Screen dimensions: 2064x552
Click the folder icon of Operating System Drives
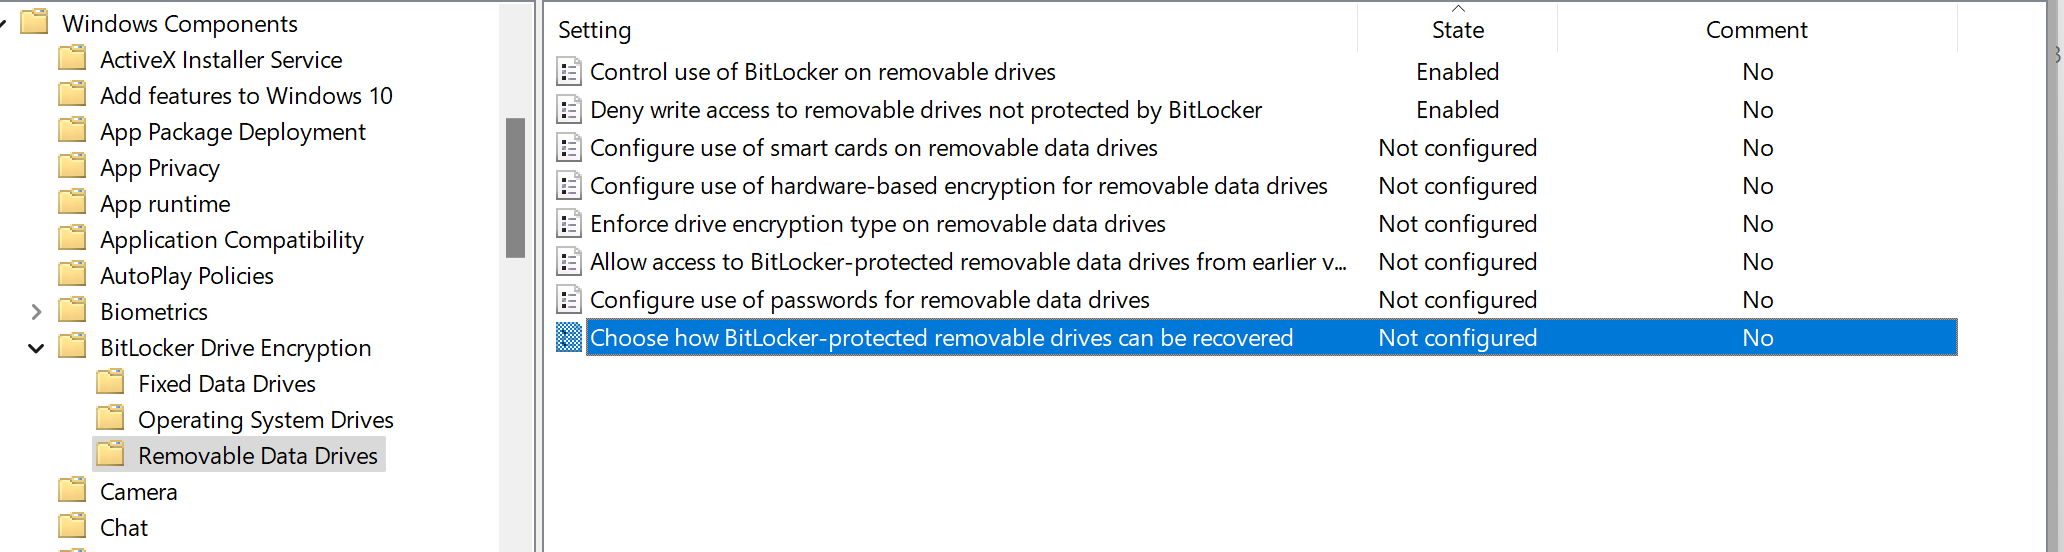(x=110, y=419)
